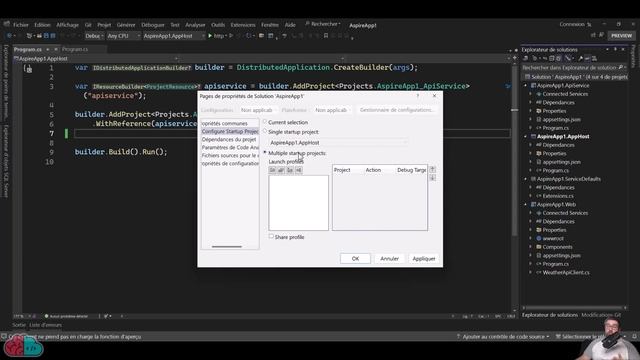The image size is (640, 360).
Task: Select Solution 'AspireApp1' root node
Action: (576, 77)
